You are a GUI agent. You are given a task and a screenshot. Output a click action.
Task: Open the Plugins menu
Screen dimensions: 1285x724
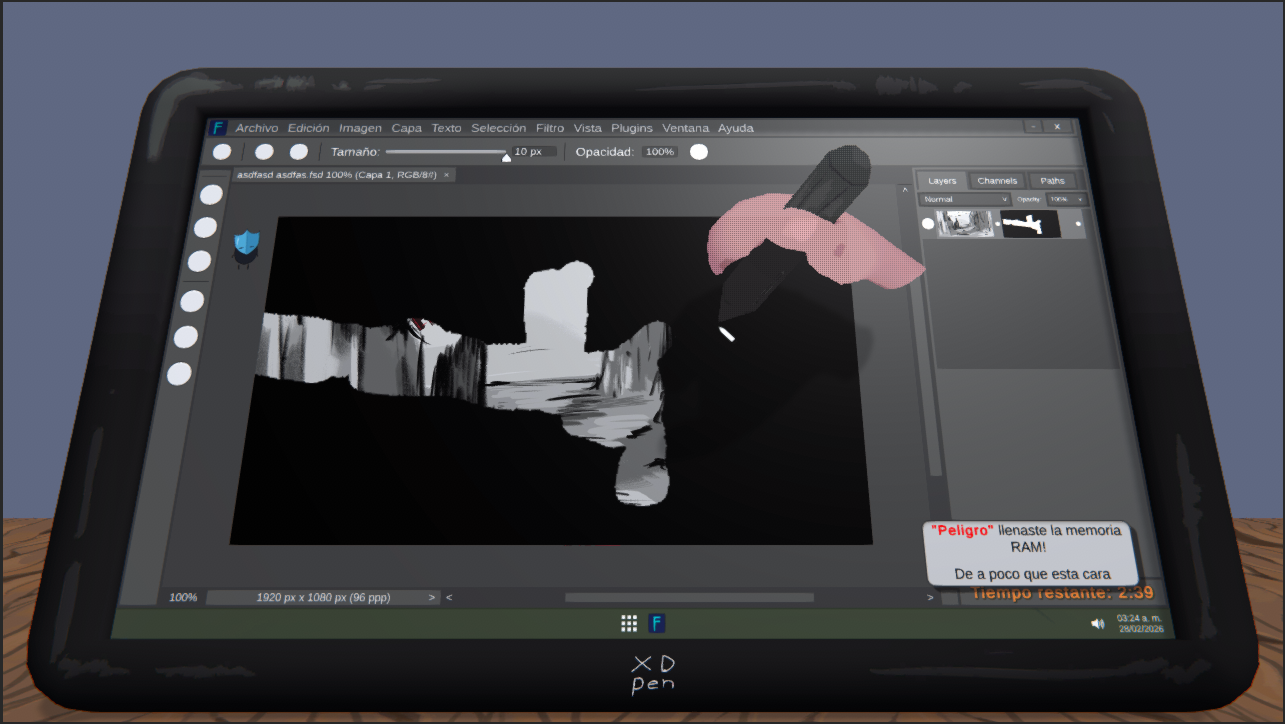632,128
